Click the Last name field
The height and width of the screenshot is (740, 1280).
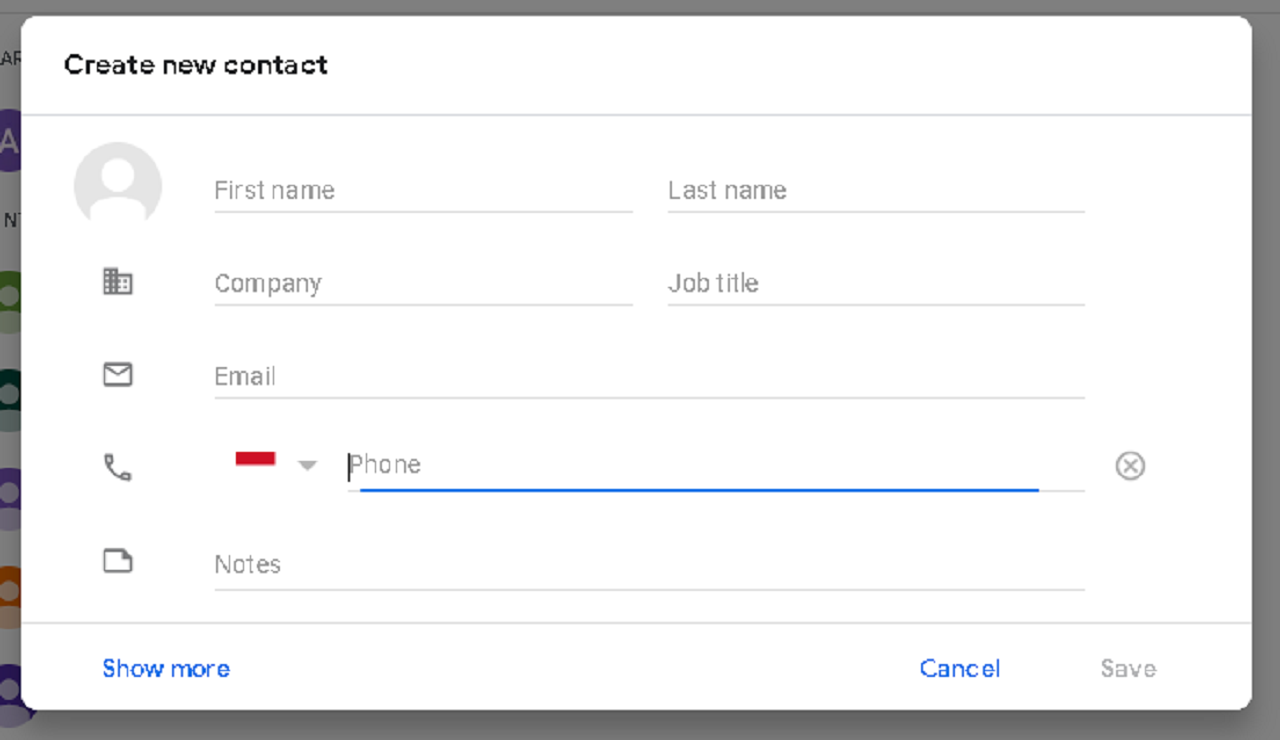(875, 191)
